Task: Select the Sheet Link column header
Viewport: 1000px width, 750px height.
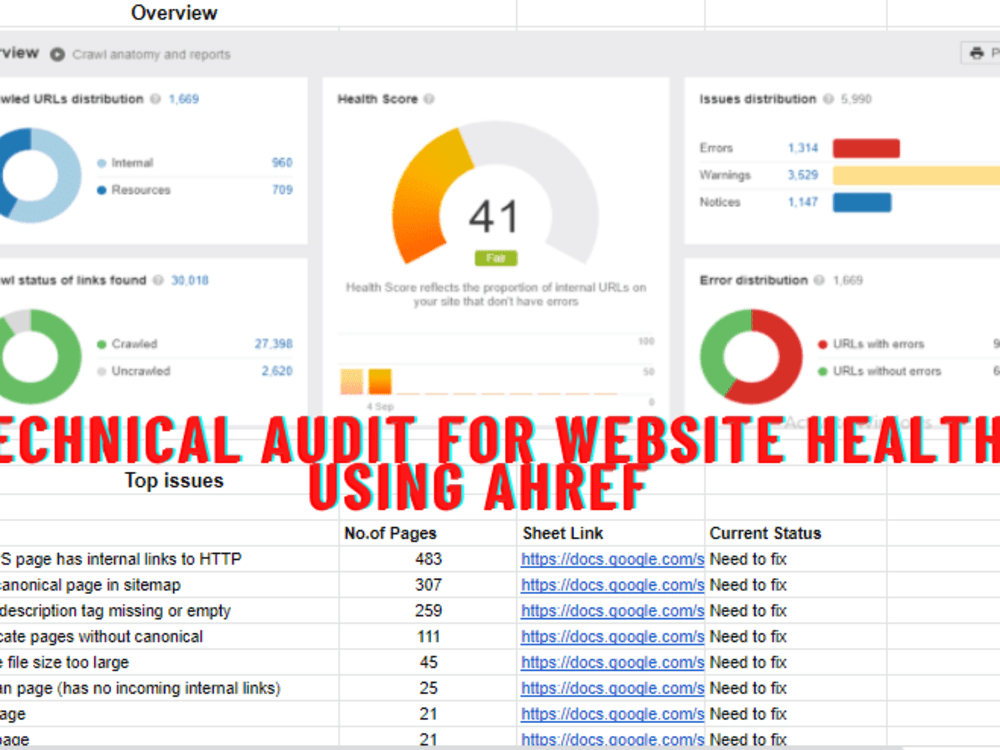Action: click(x=610, y=533)
